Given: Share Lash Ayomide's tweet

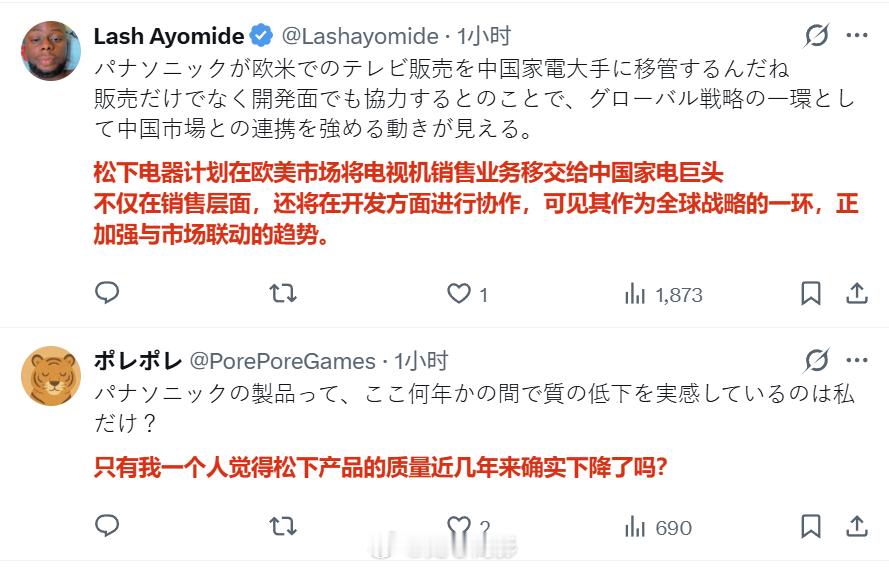Looking at the screenshot, I should click(x=857, y=293).
